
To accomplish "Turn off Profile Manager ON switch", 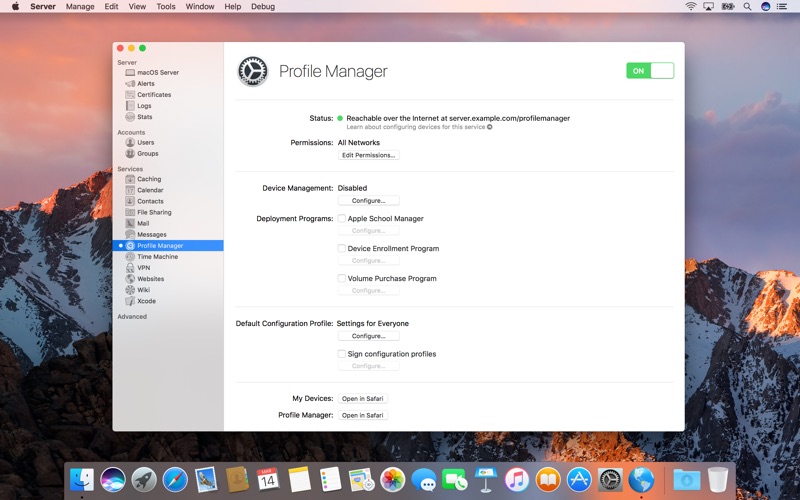I will (x=650, y=71).
